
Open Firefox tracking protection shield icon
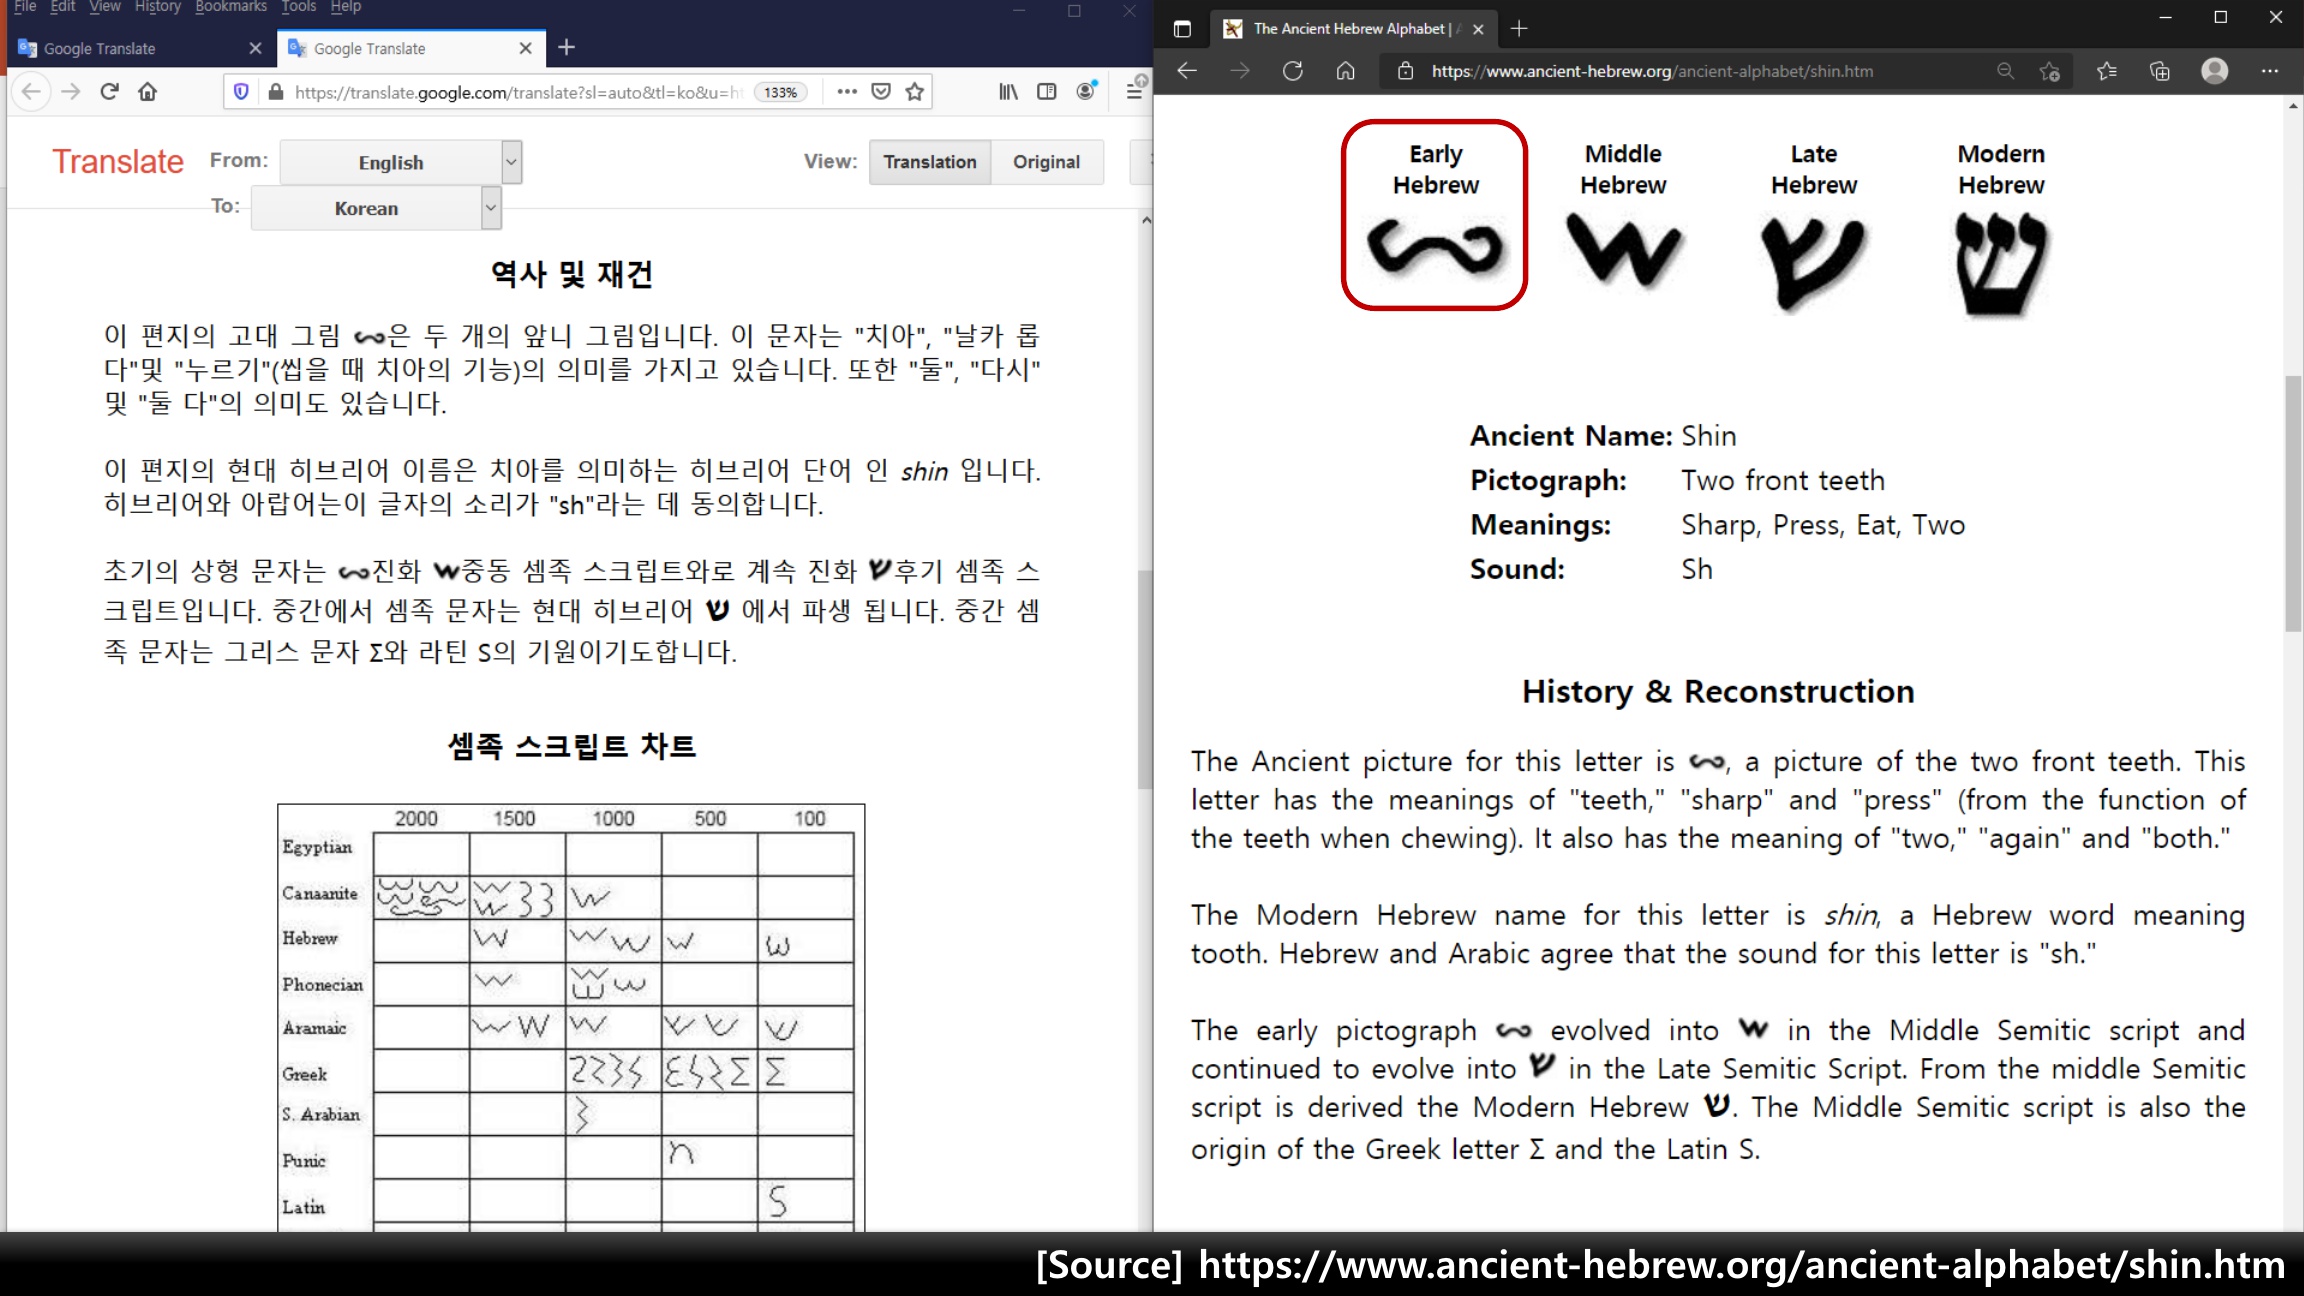(x=241, y=92)
